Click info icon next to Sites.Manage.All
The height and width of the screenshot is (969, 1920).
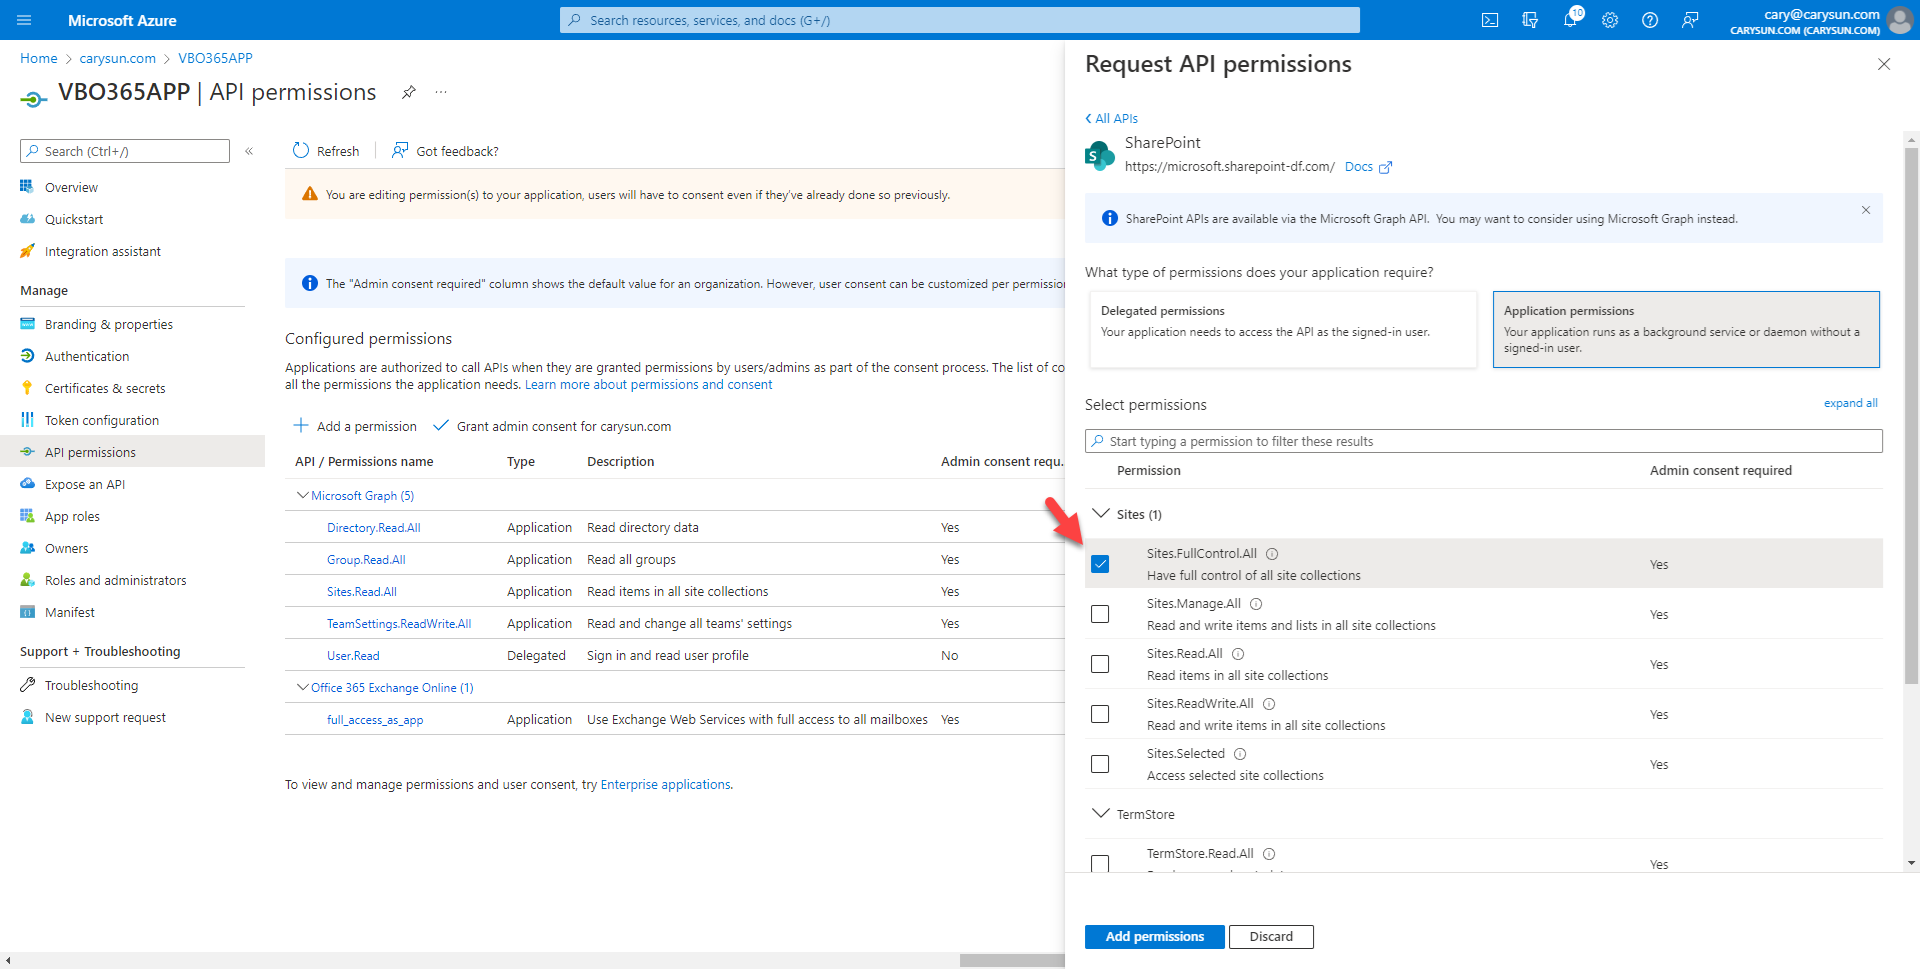click(x=1256, y=604)
